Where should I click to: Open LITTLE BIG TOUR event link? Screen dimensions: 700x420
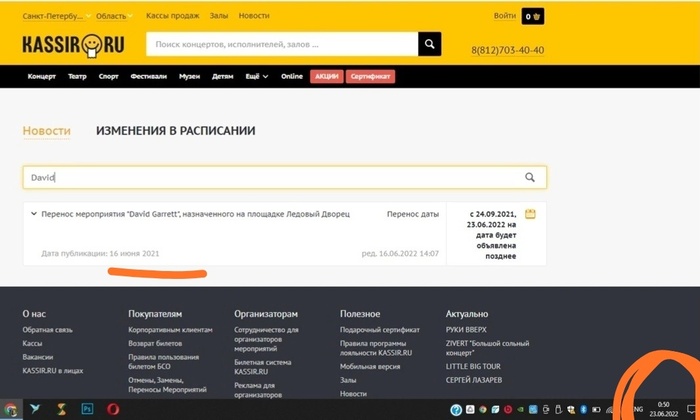pyautogui.click(x=473, y=366)
